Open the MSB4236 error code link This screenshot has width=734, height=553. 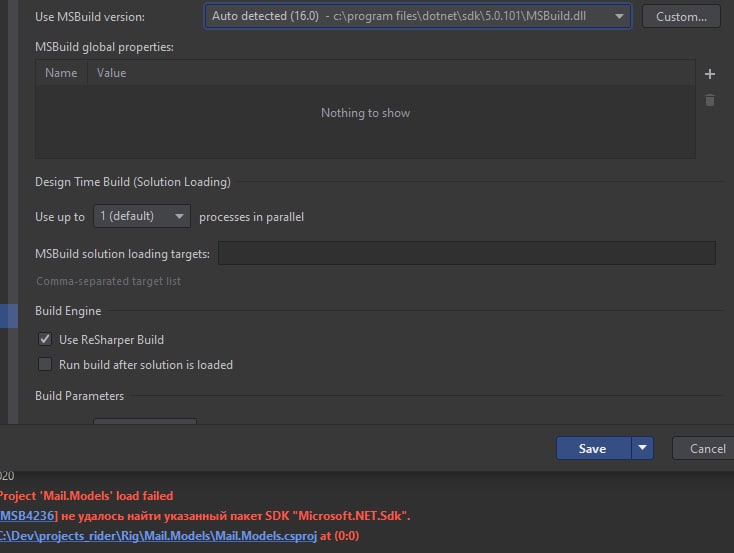pyautogui.click(x=27, y=516)
